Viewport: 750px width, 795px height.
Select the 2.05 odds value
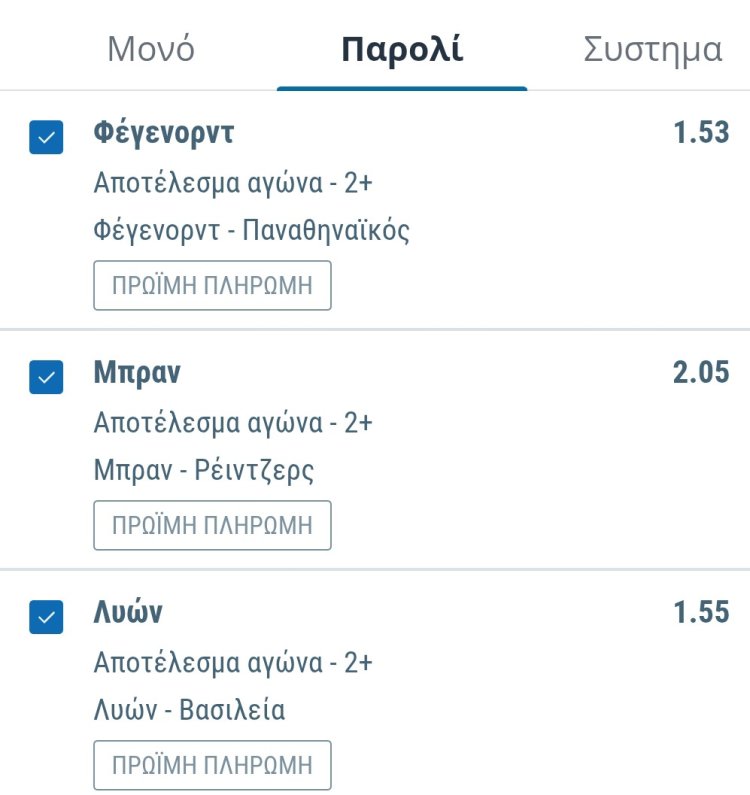[701, 373]
